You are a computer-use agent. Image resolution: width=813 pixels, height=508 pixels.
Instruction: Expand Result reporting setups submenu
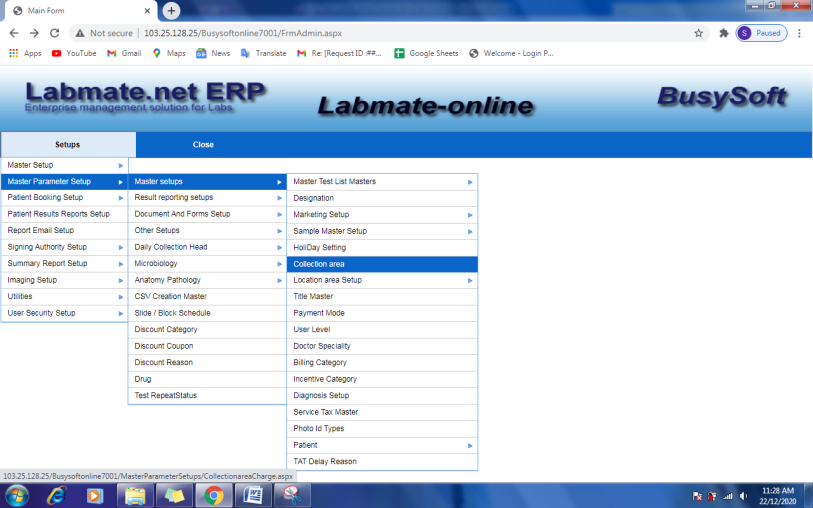pyautogui.click(x=207, y=197)
